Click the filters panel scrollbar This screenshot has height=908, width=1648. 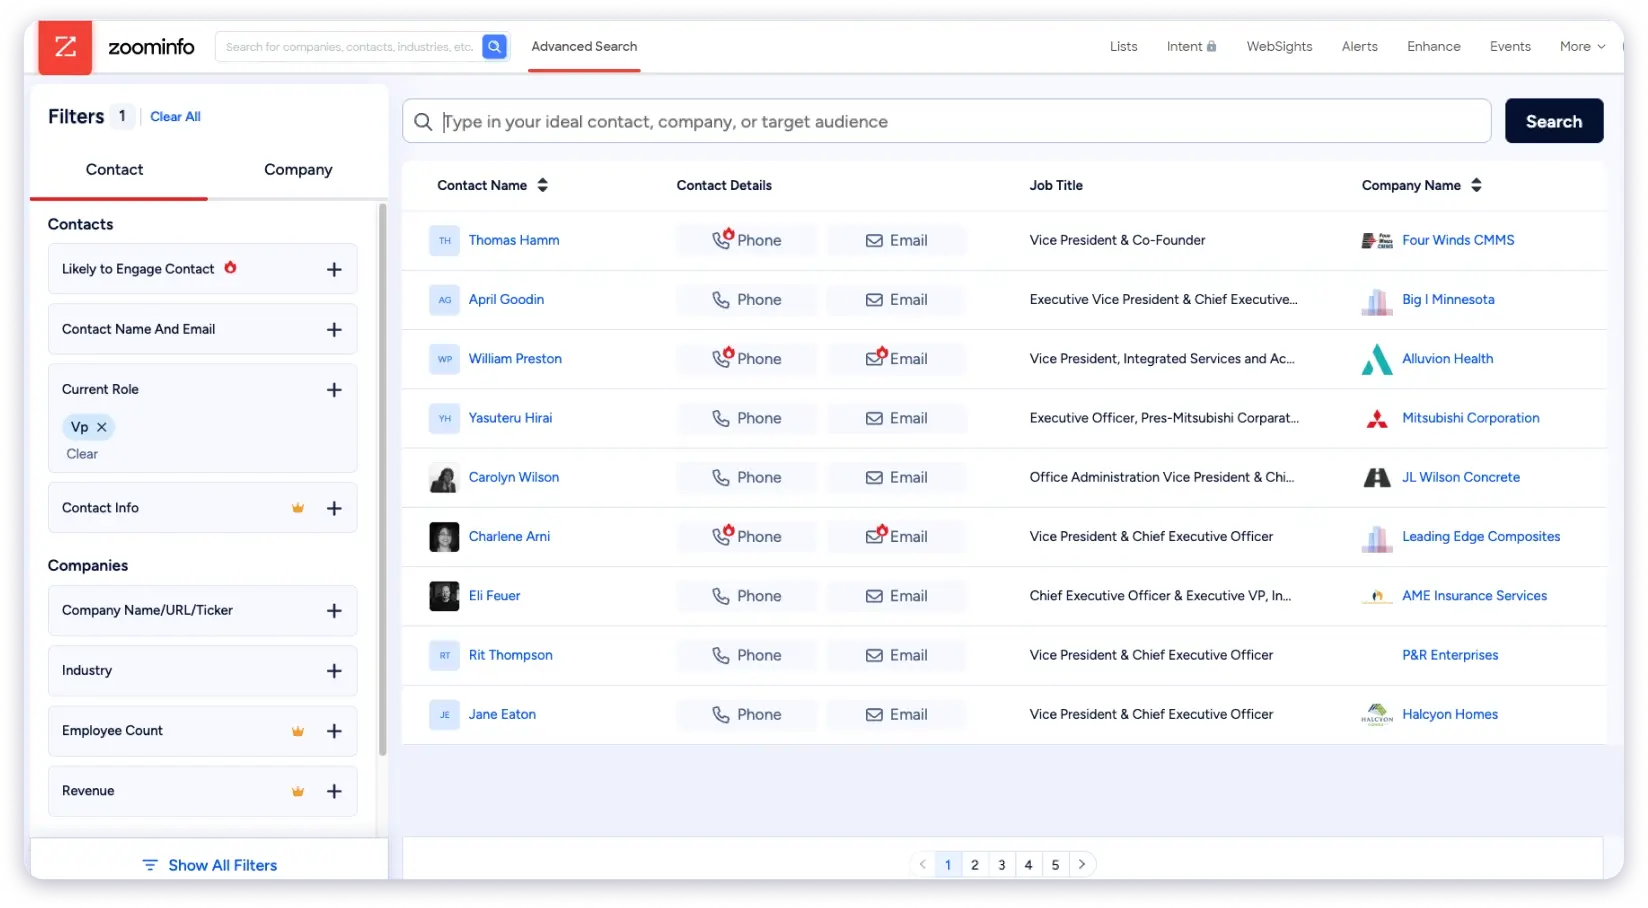click(382, 480)
